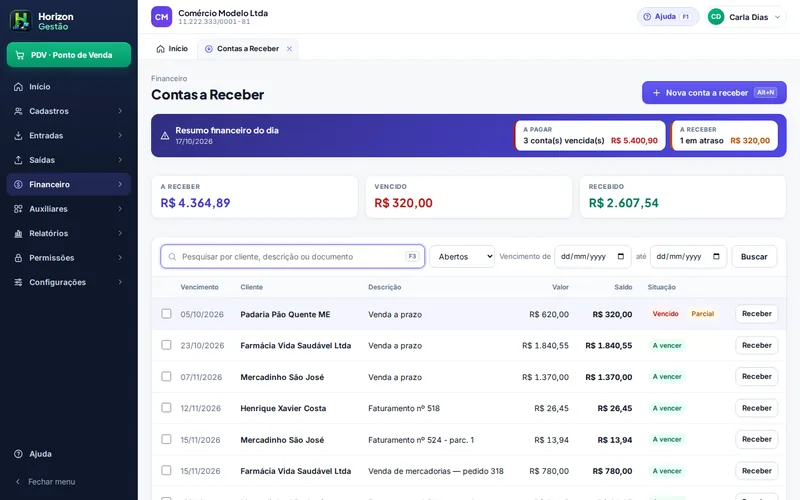Click the bar chart icon beside Relatórios
The image size is (800, 500).
point(18,234)
